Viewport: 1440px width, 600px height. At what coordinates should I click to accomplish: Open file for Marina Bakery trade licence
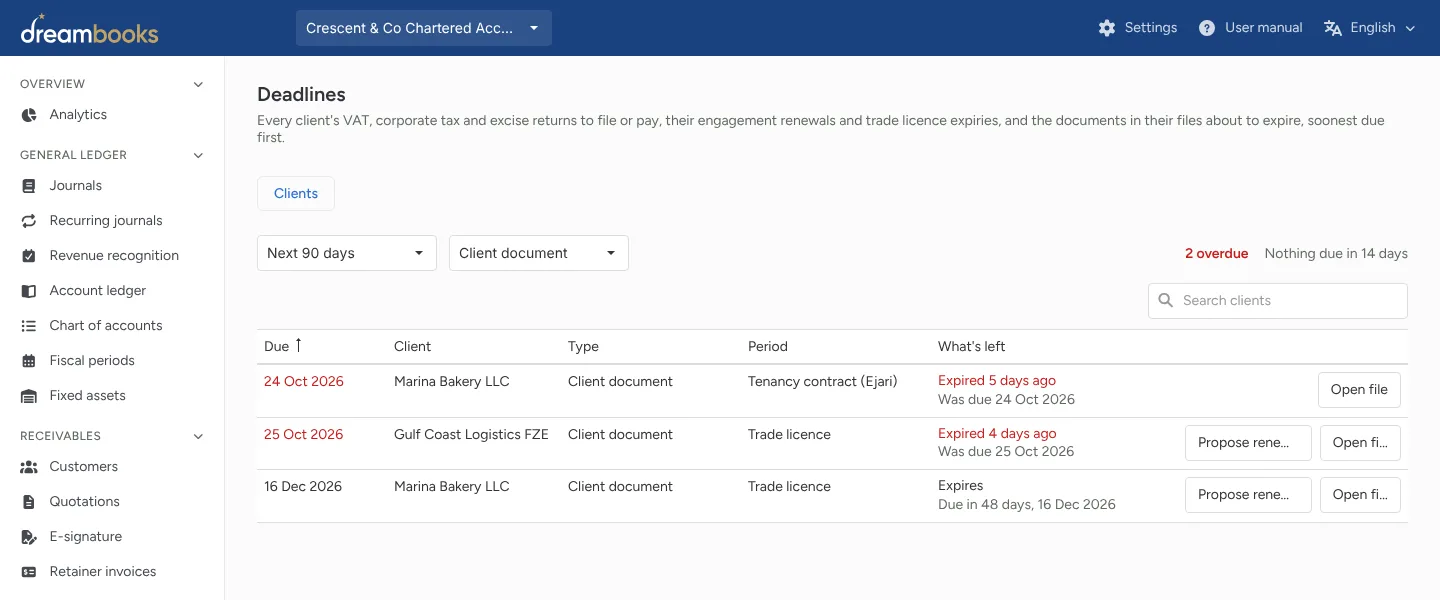tap(1360, 495)
